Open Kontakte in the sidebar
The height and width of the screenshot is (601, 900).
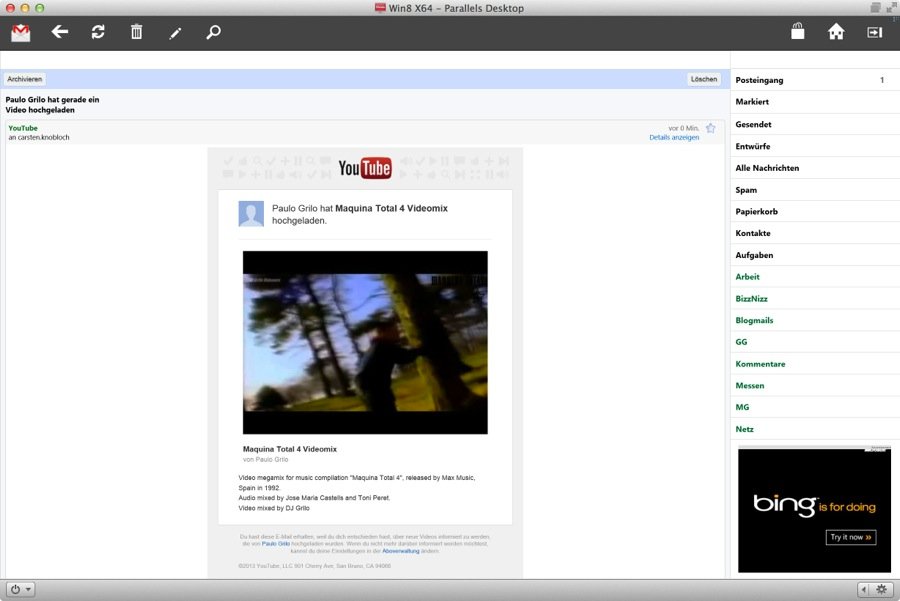coord(815,233)
